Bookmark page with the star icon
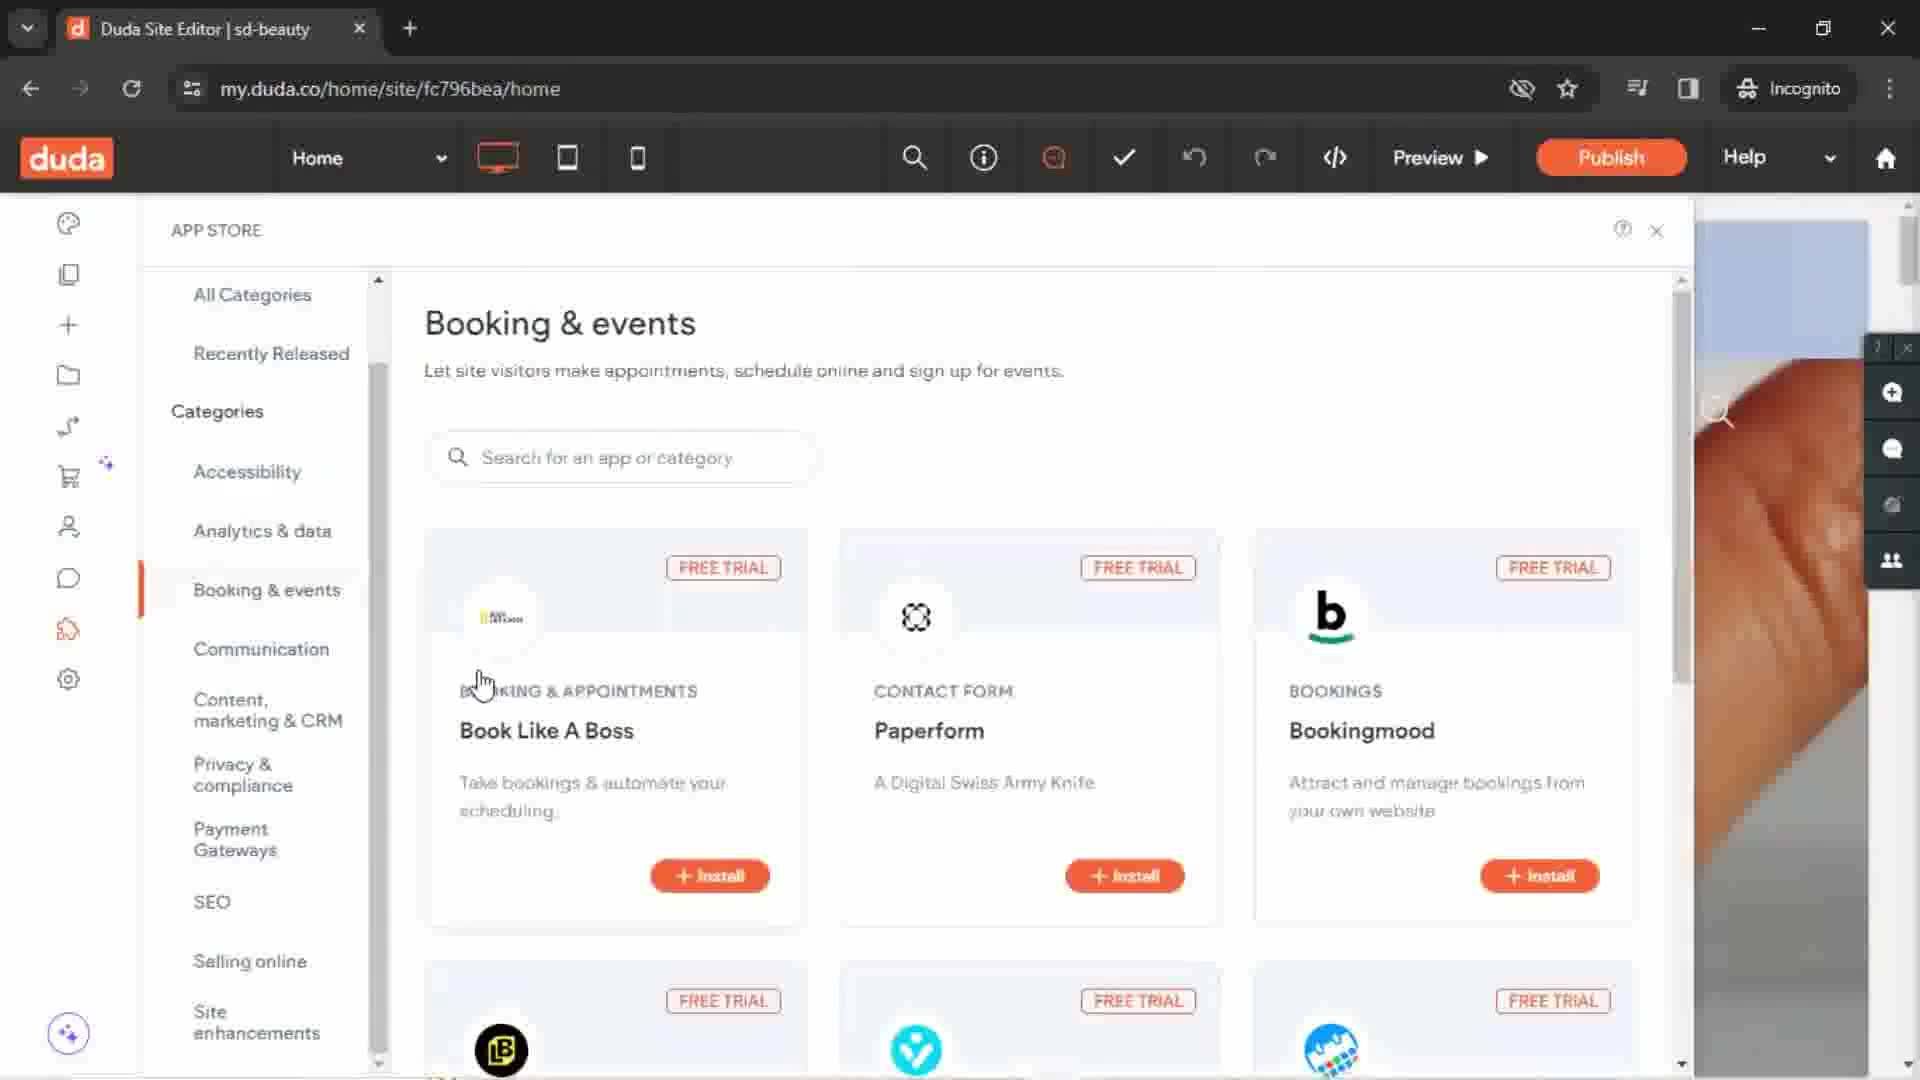 point(1567,89)
